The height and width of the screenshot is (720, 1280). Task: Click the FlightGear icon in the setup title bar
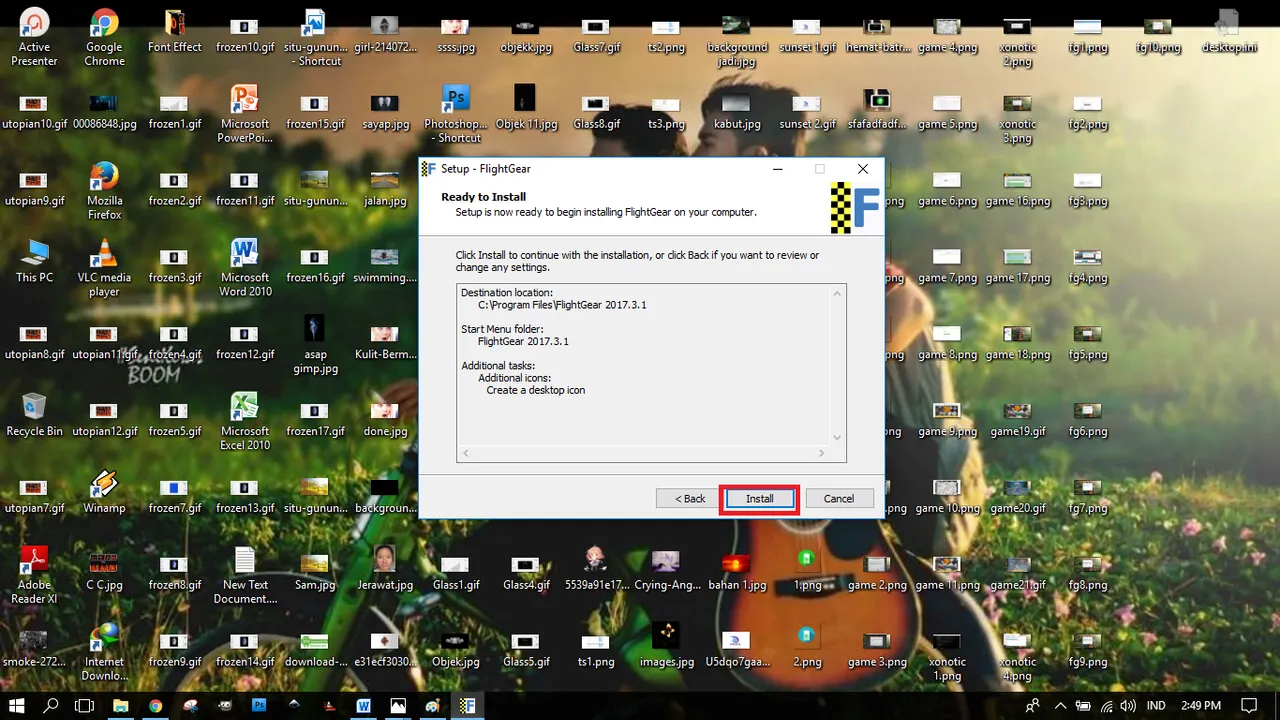(429, 169)
